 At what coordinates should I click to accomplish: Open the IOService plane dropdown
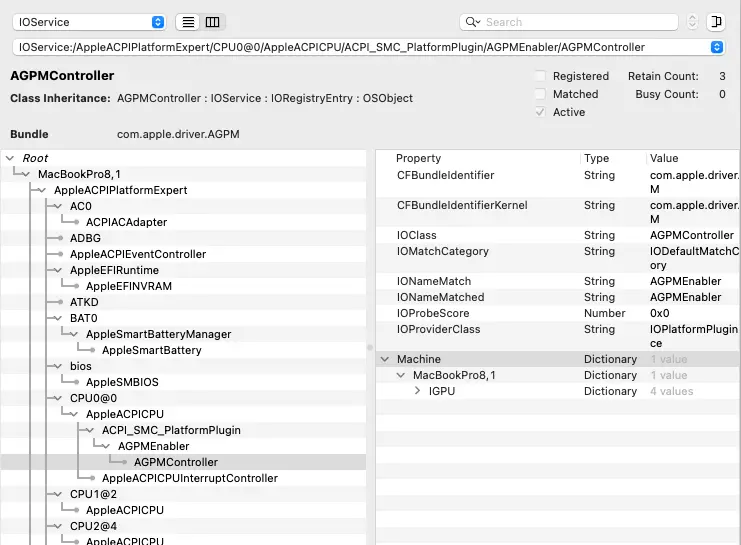(x=89, y=22)
